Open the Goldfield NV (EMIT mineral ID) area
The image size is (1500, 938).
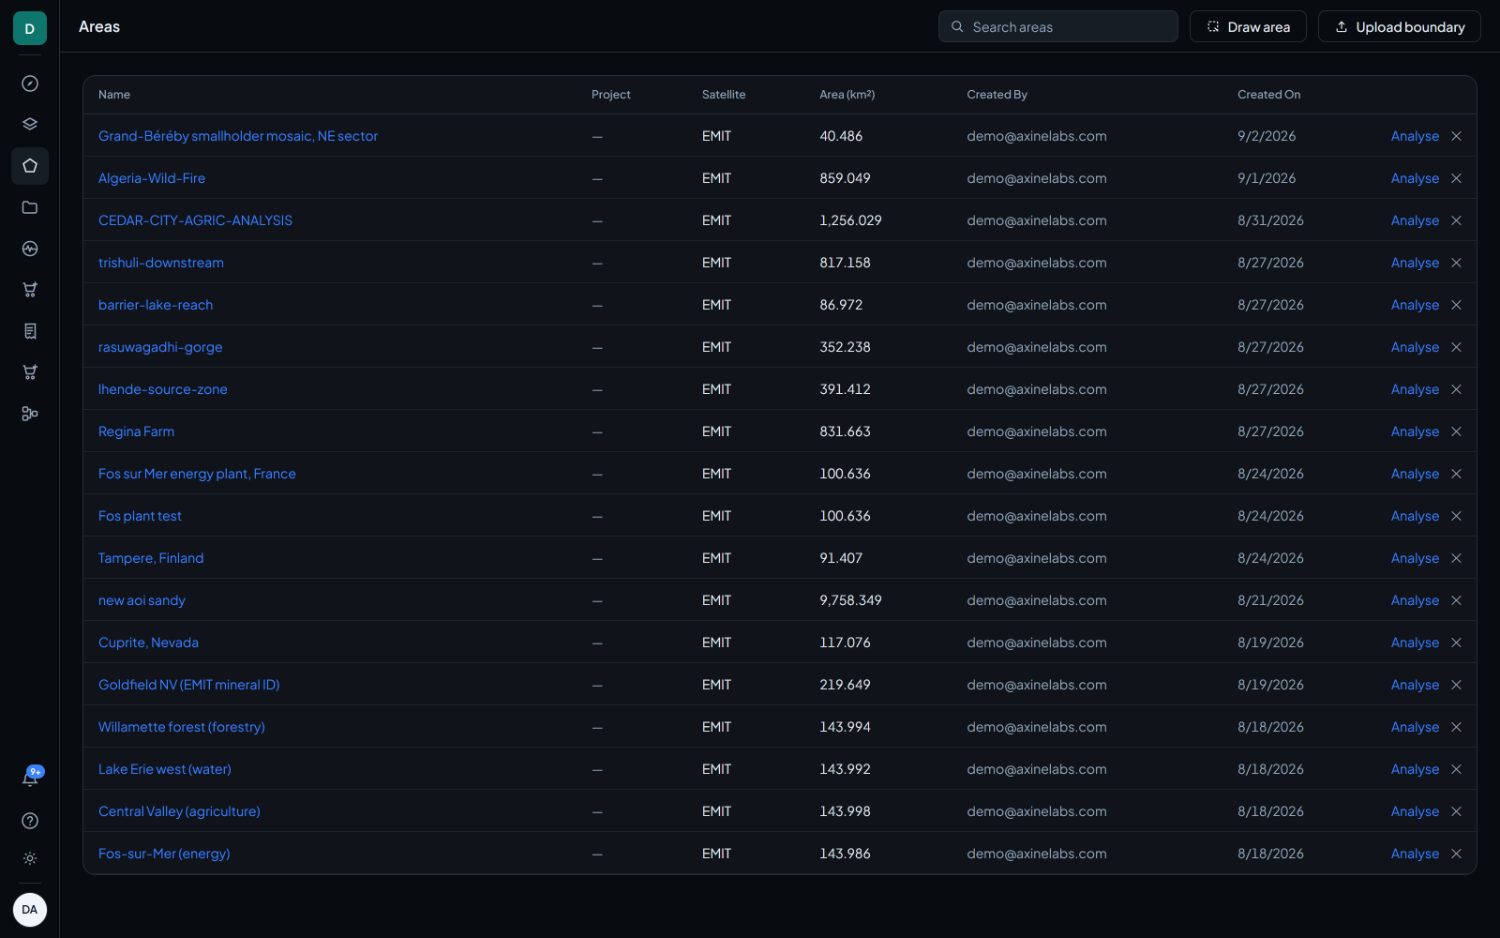coord(189,685)
